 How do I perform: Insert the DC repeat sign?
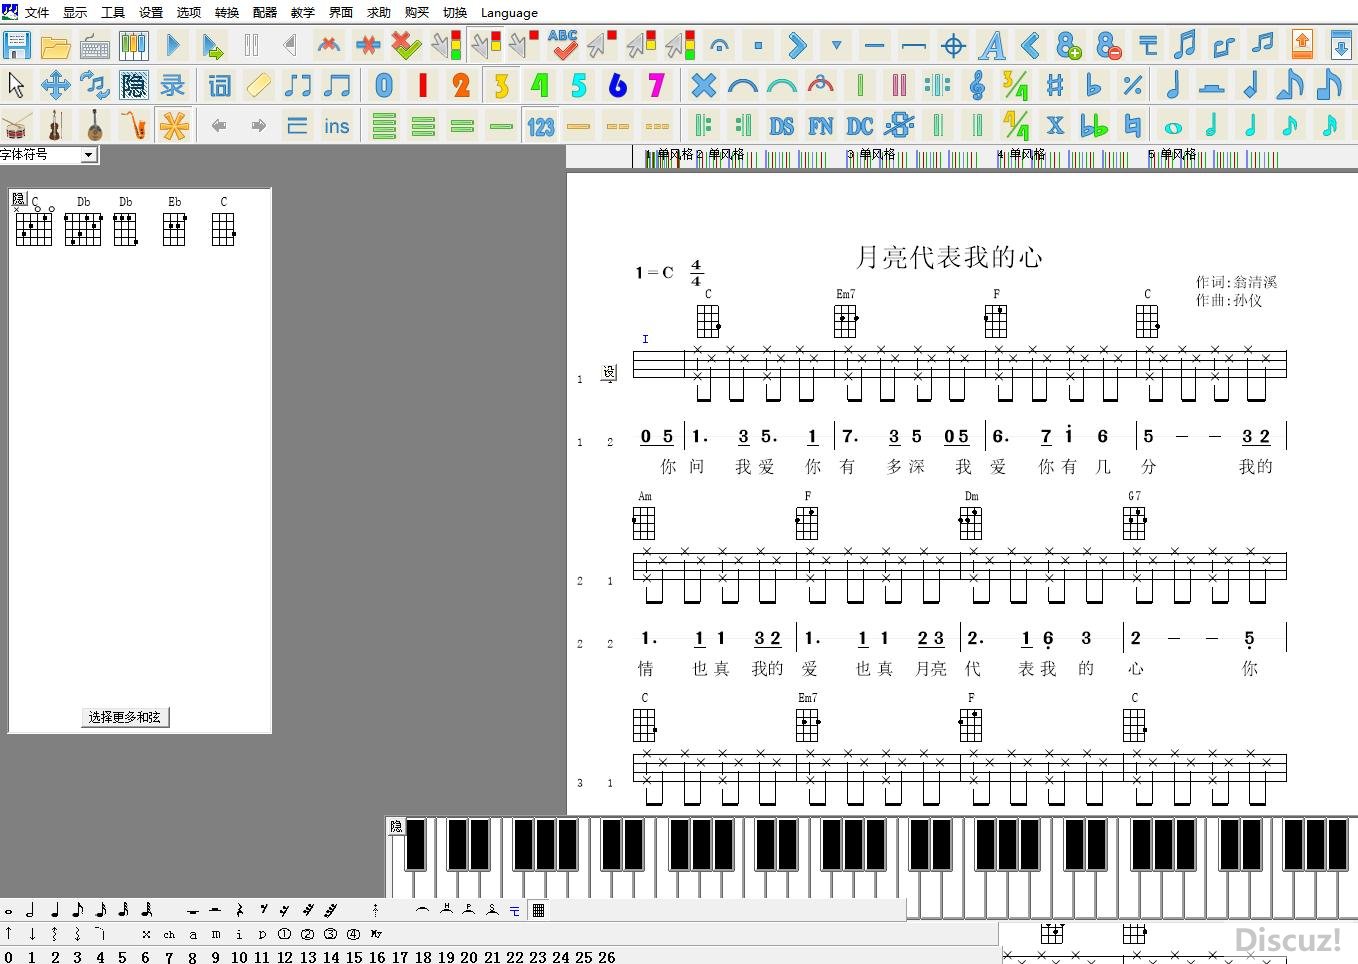[x=859, y=125]
